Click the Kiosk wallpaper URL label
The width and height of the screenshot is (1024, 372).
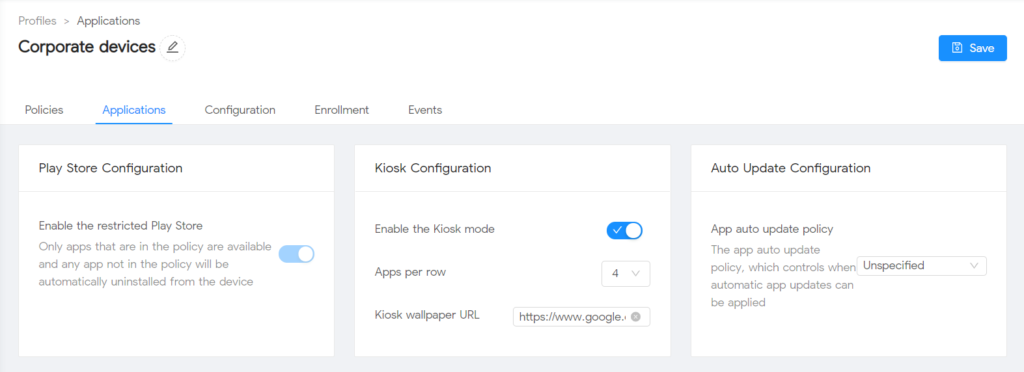tap(427, 315)
